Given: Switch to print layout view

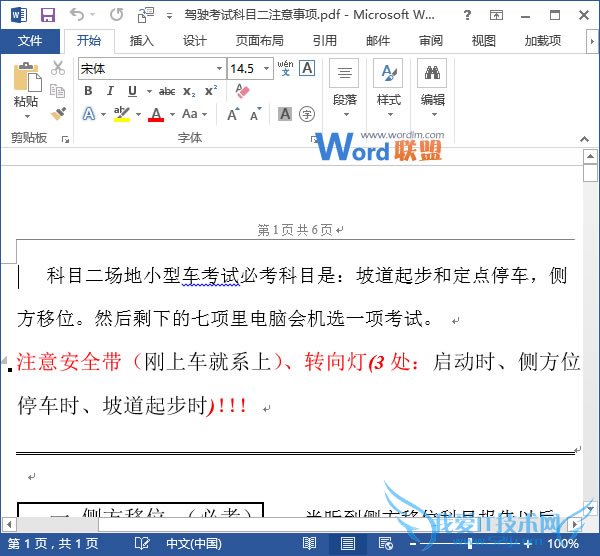Looking at the screenshot, I should (347, 543).
